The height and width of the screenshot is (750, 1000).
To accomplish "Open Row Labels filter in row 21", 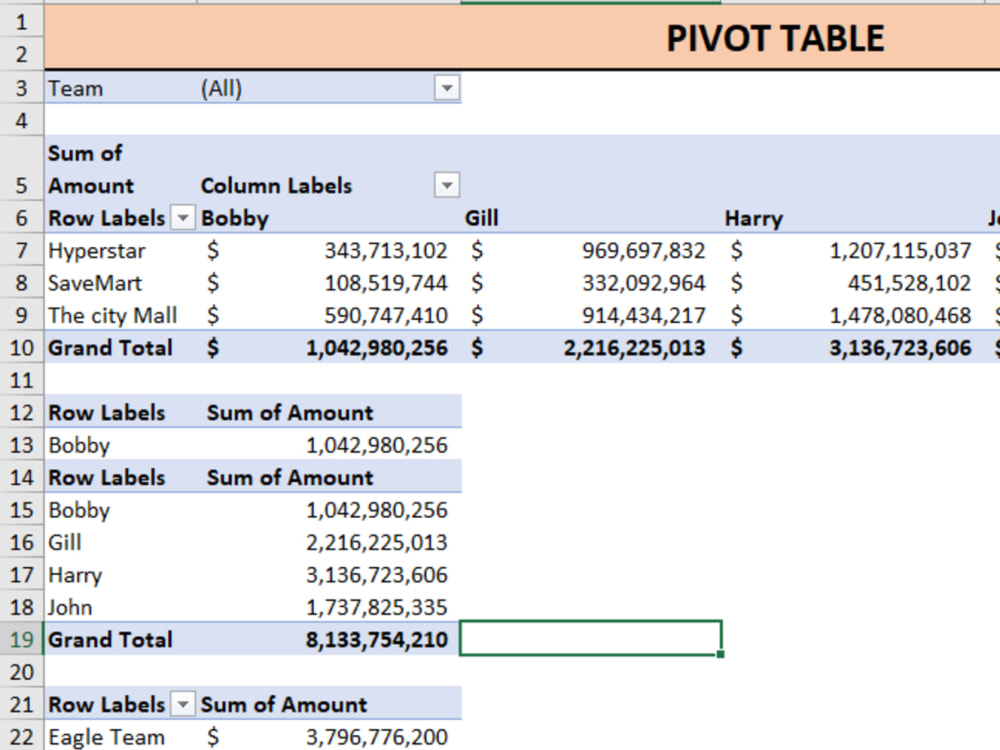I will (182, 705).
